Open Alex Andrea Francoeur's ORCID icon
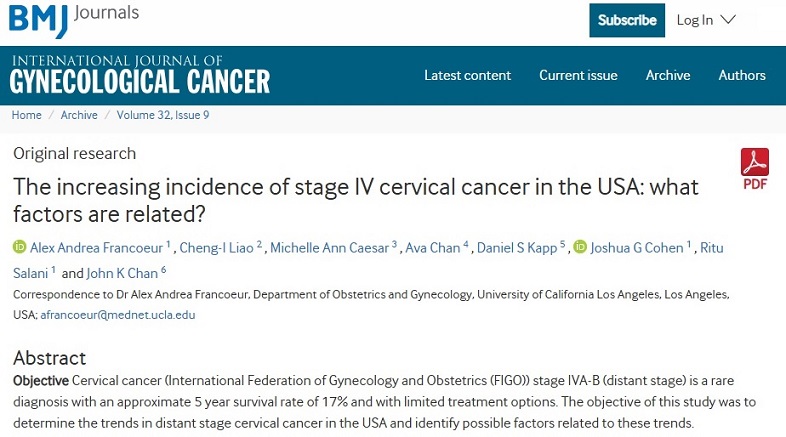The height and width of the screenshot is (437, 786). click(19, 247)
